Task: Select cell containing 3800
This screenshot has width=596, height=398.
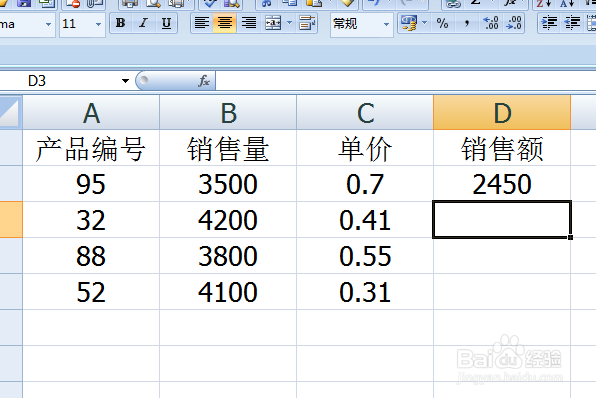Action: [228, 256]
